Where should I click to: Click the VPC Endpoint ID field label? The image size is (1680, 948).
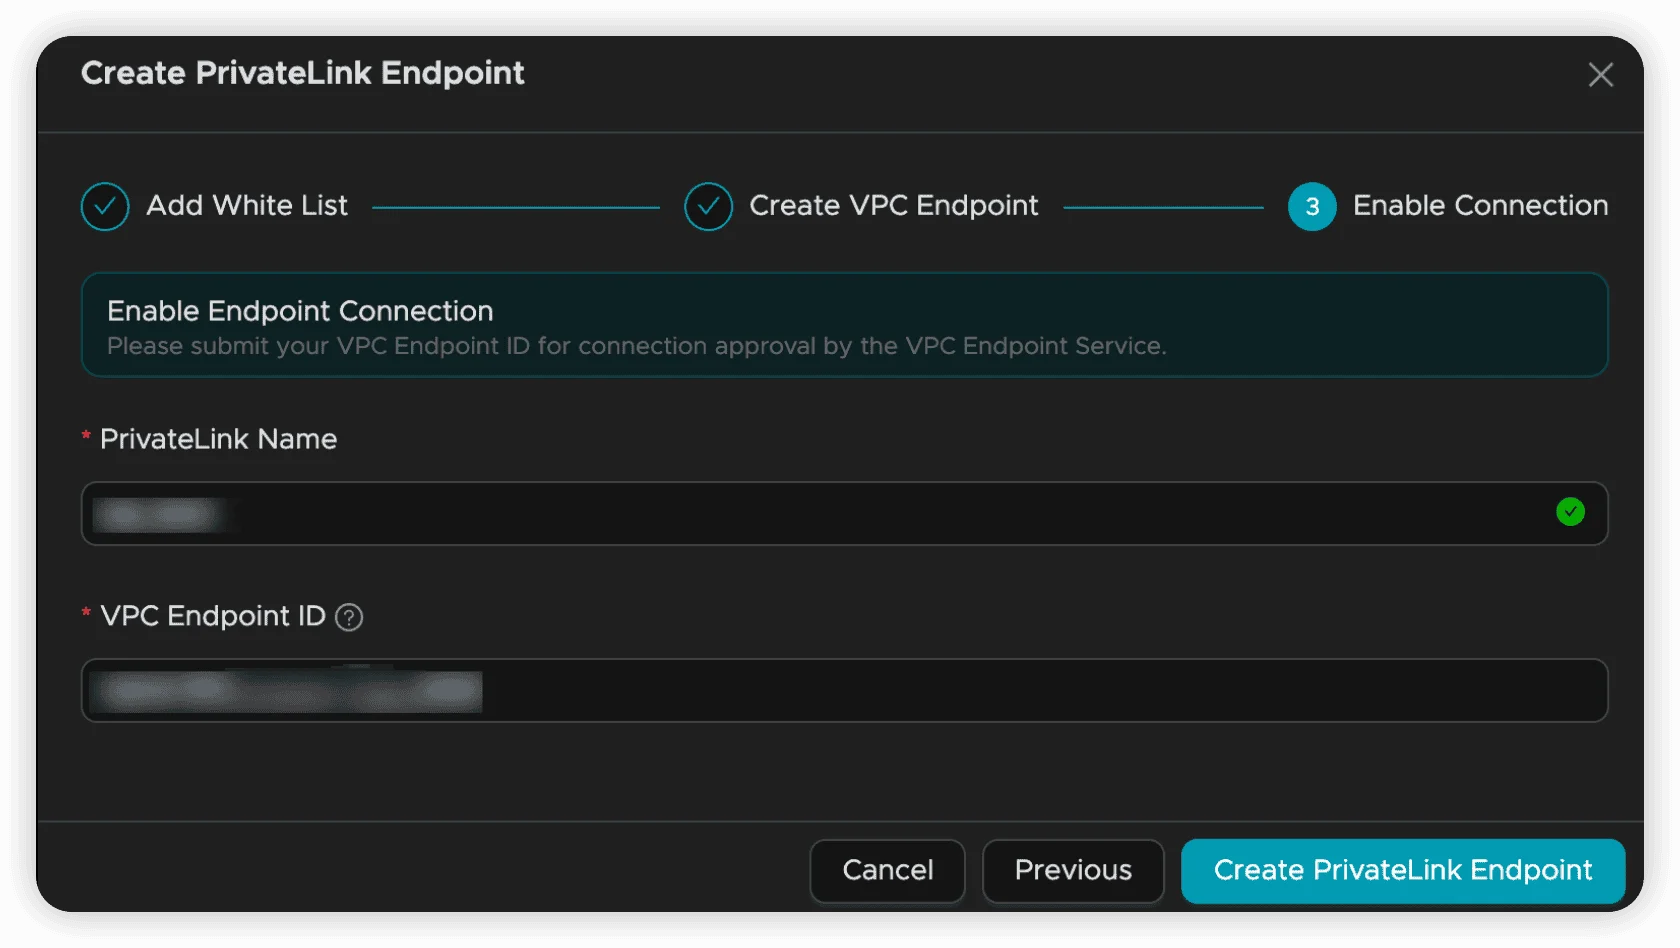coord(213,616)
